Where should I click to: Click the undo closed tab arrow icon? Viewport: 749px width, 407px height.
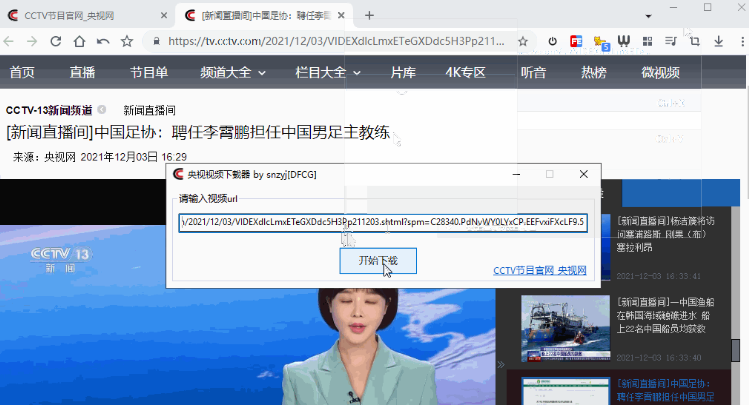point(103,42)
